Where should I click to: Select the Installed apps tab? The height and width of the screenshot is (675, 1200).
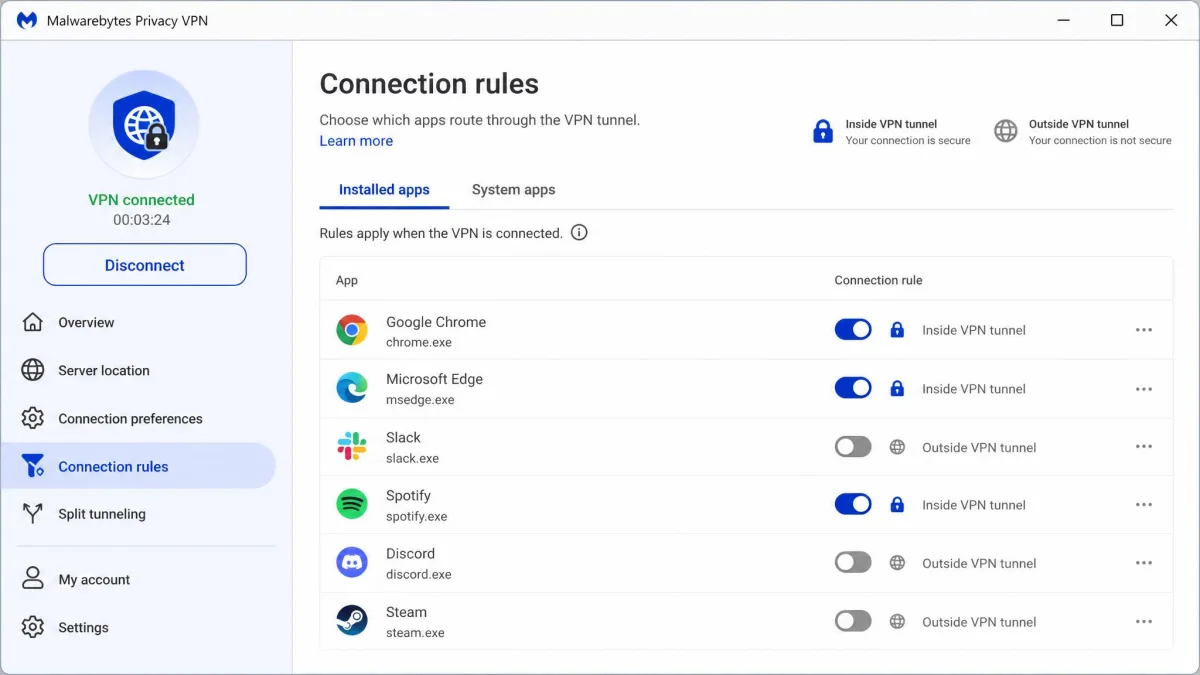click(x=384, y=189)
